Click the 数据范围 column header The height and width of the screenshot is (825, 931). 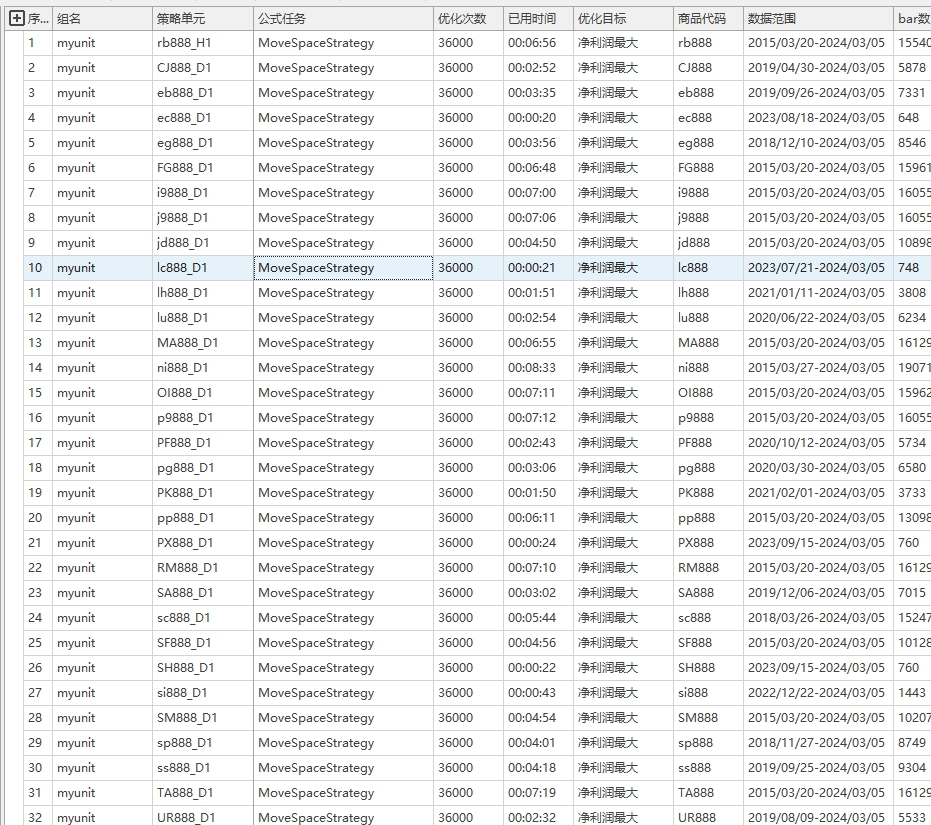(x=772, y=19)
